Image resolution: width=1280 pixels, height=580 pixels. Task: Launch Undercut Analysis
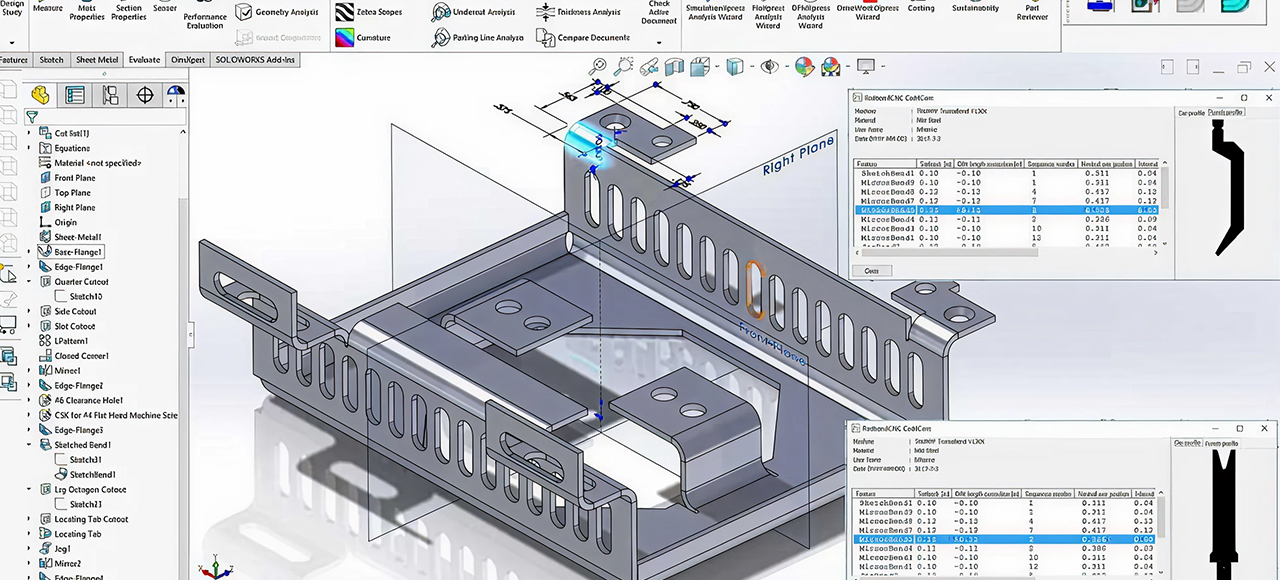click(x=441, y=12)
